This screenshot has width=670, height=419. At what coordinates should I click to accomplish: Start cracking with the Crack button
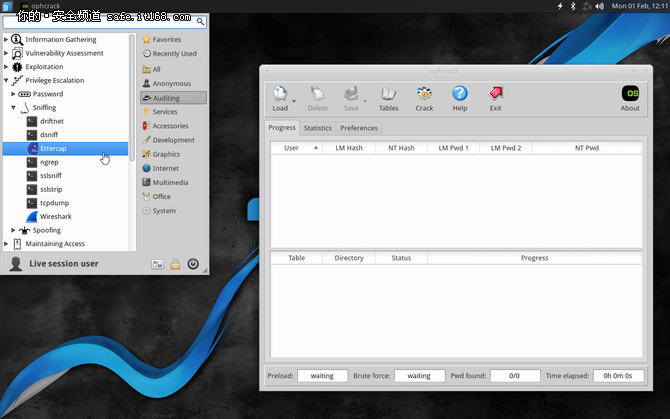(424, 94)
